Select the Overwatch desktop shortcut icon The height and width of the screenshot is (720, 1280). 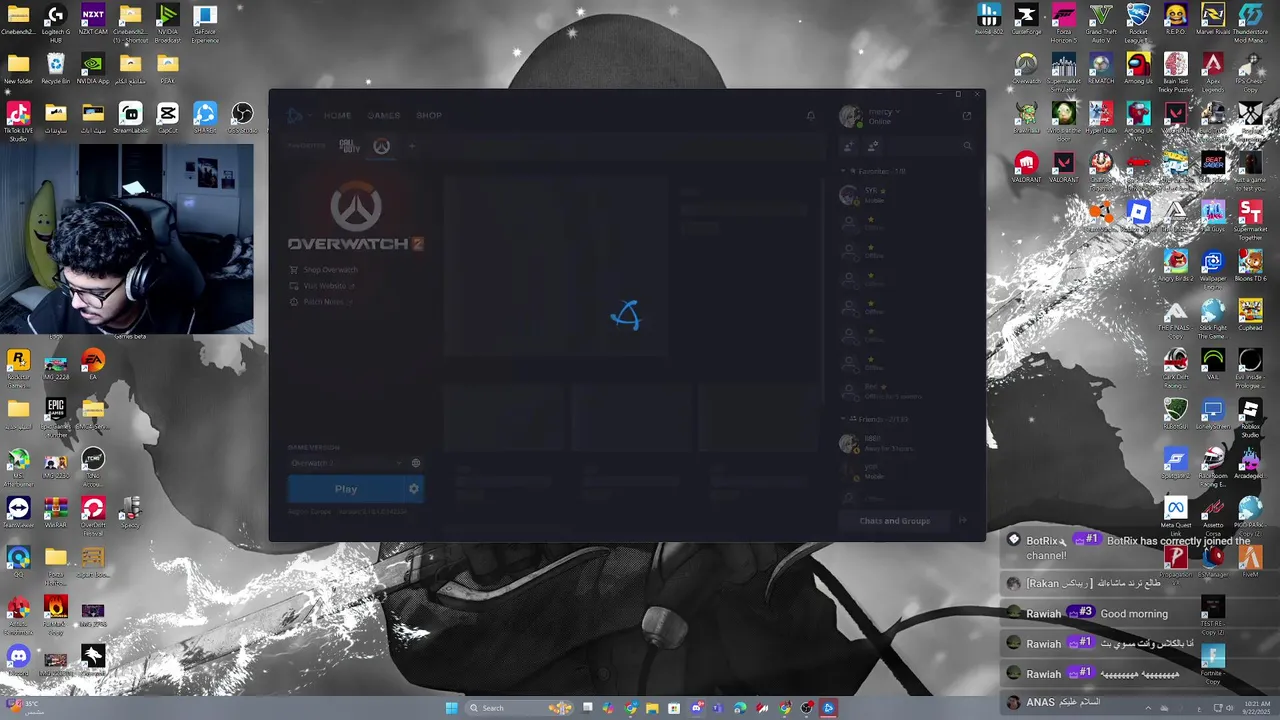tap(1027, 69)
